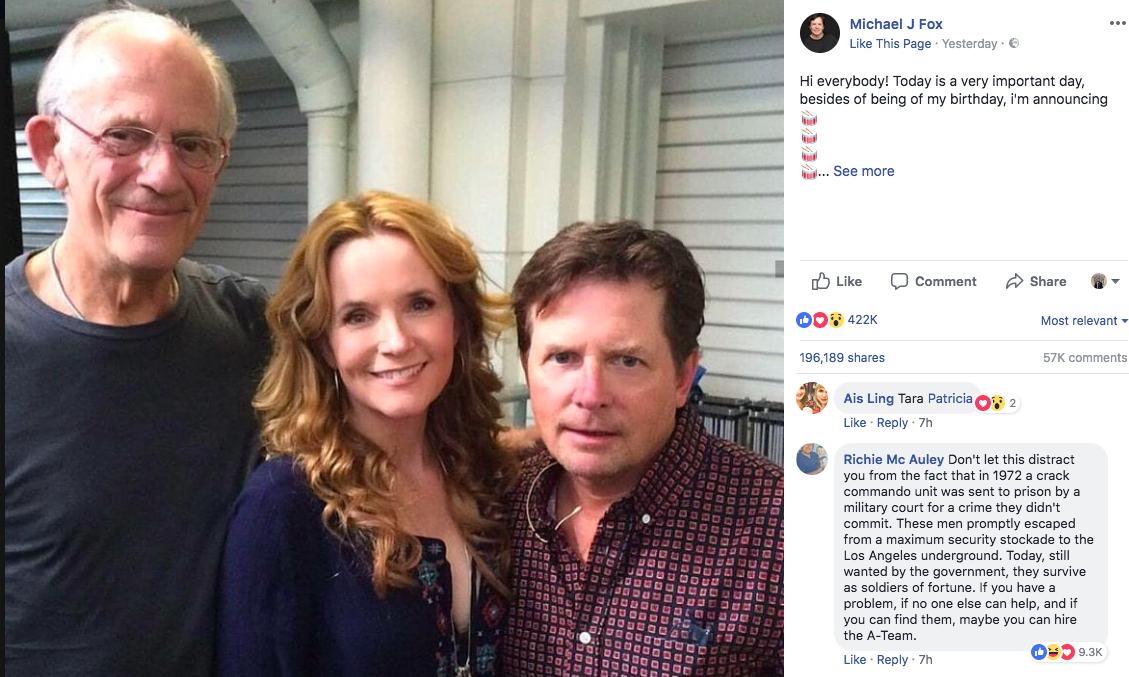Click Ais Ling's profile picture
This screenshot has width=1129, height=677.
812,398
